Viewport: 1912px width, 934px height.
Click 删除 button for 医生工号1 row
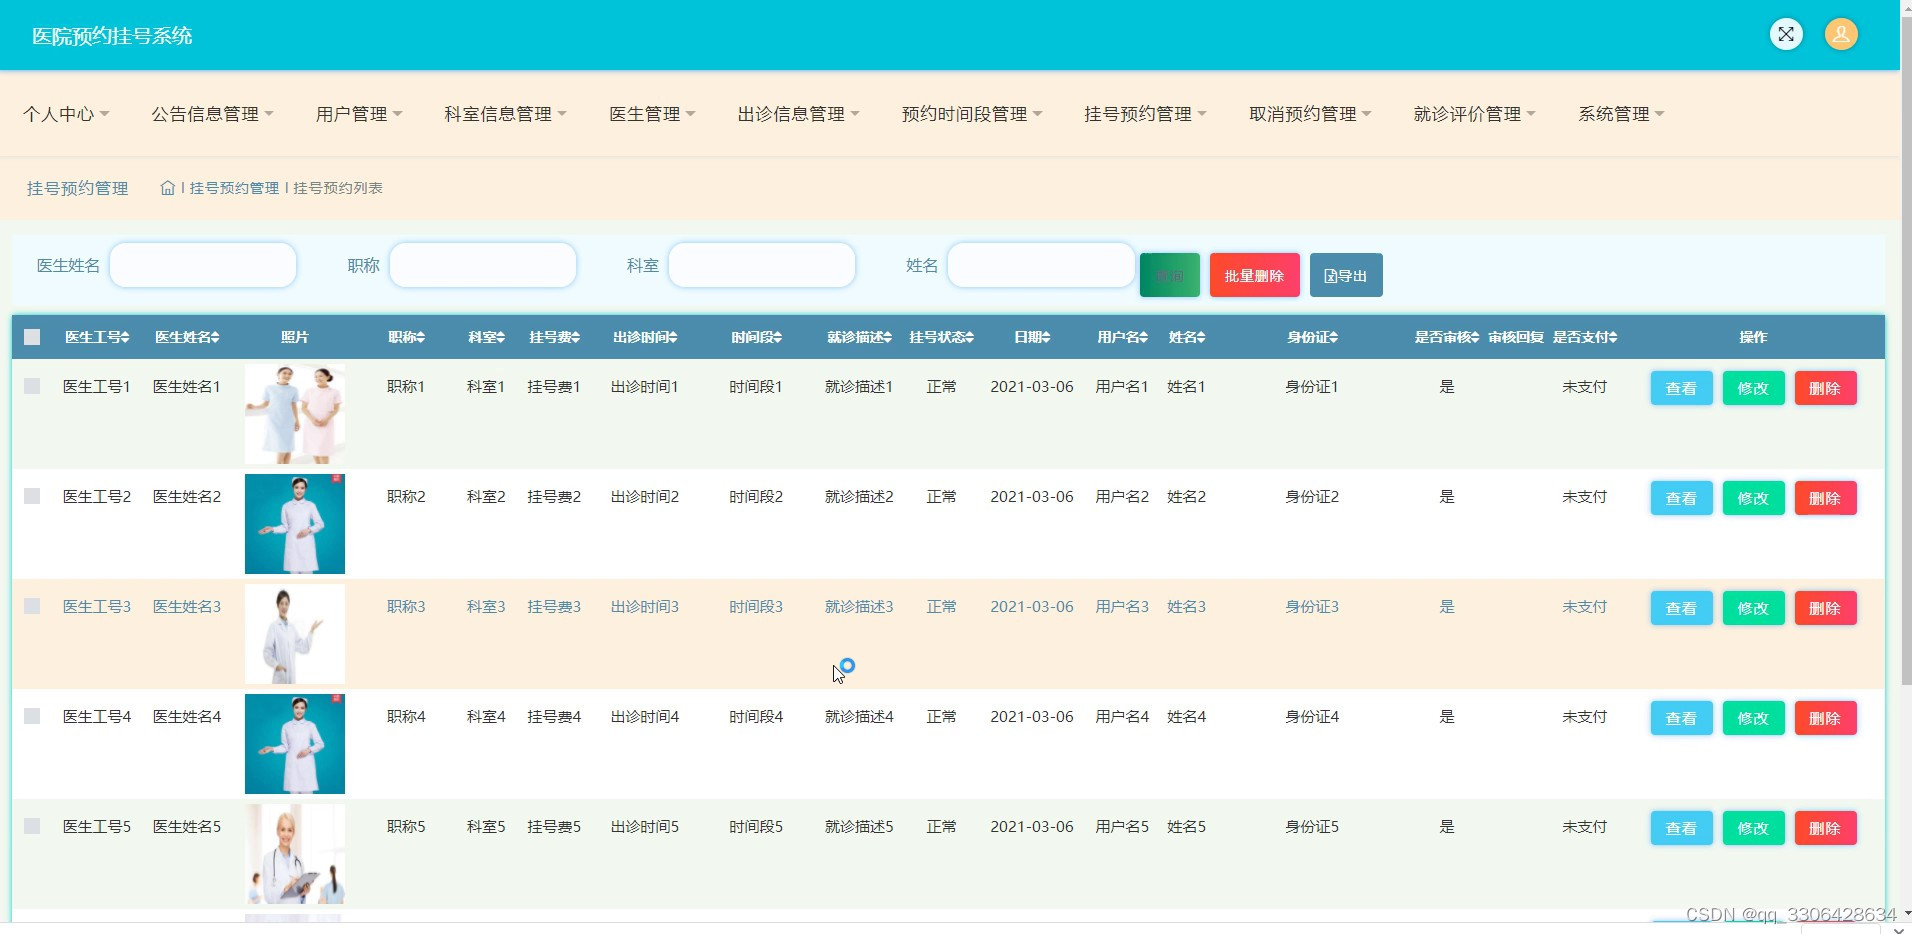pyautogui.click(x=1825, y=388)
